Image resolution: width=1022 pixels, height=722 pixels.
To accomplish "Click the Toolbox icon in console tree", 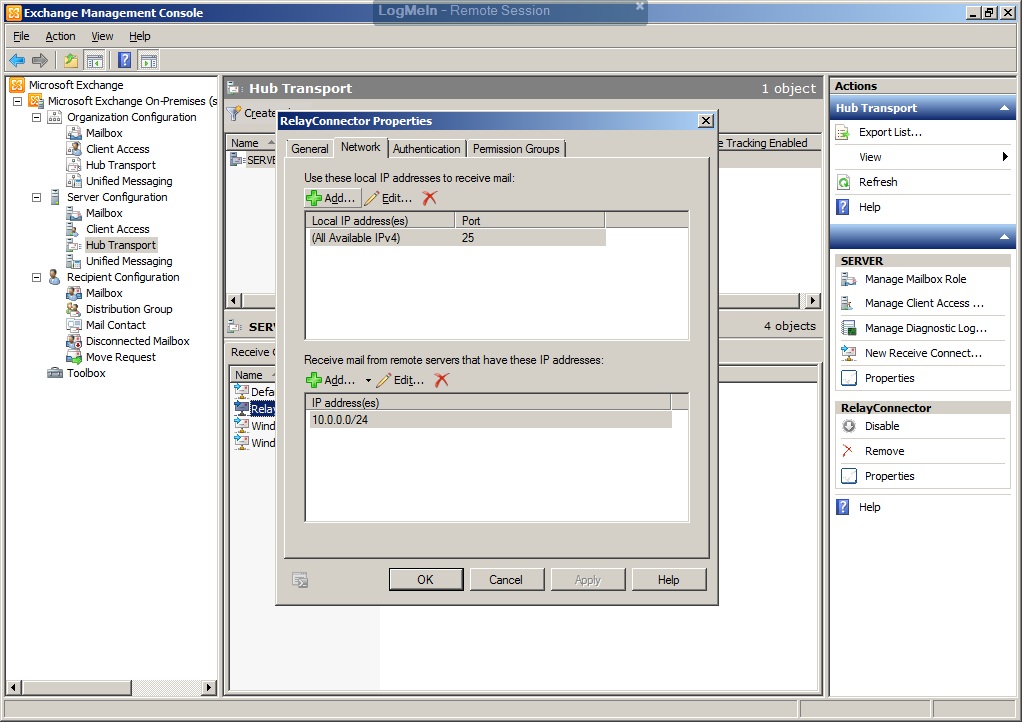I will pos(55,373).
